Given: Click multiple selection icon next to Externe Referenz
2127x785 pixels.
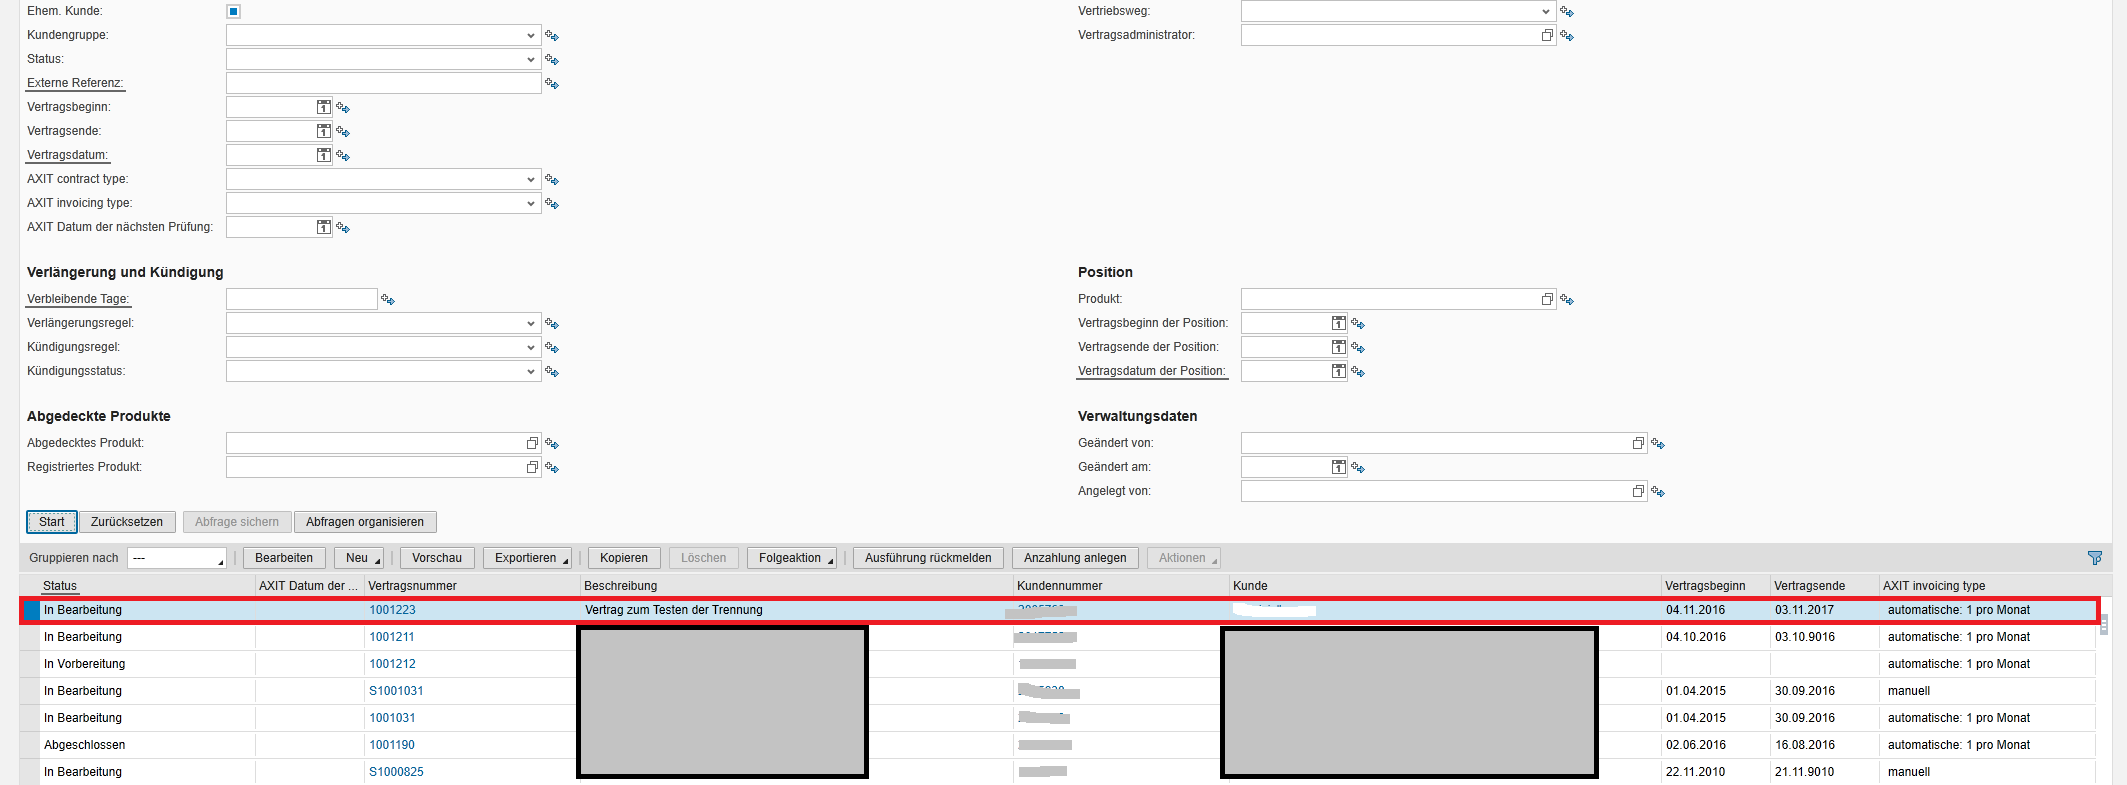Looking at the screenshot, I should click(552, 84).
